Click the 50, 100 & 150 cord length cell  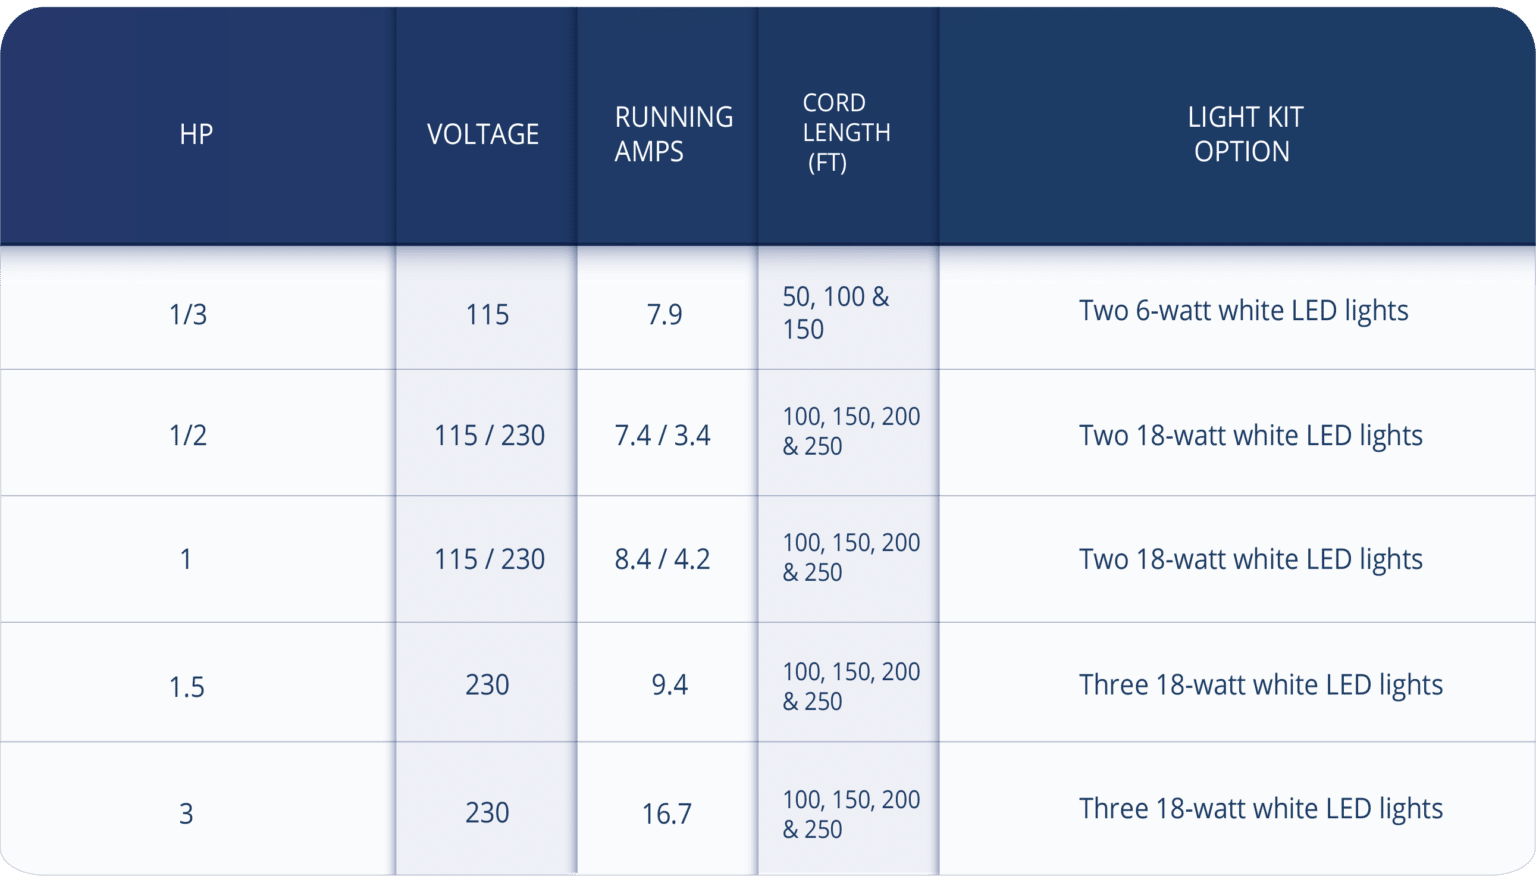835,313
